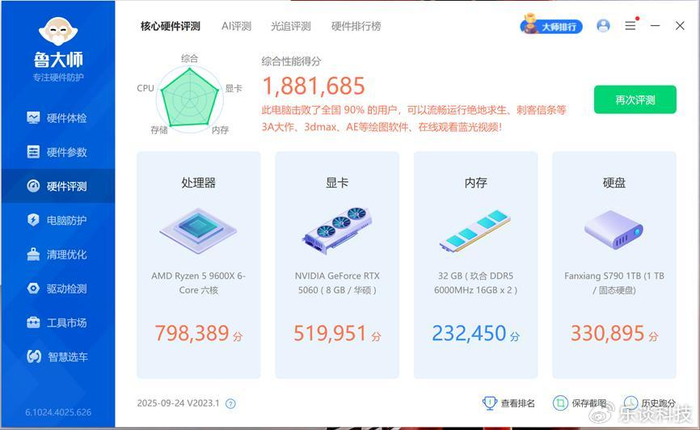Click the 硬盘 card title
This screenshot has height=430, width=700.
coord(614,183)
